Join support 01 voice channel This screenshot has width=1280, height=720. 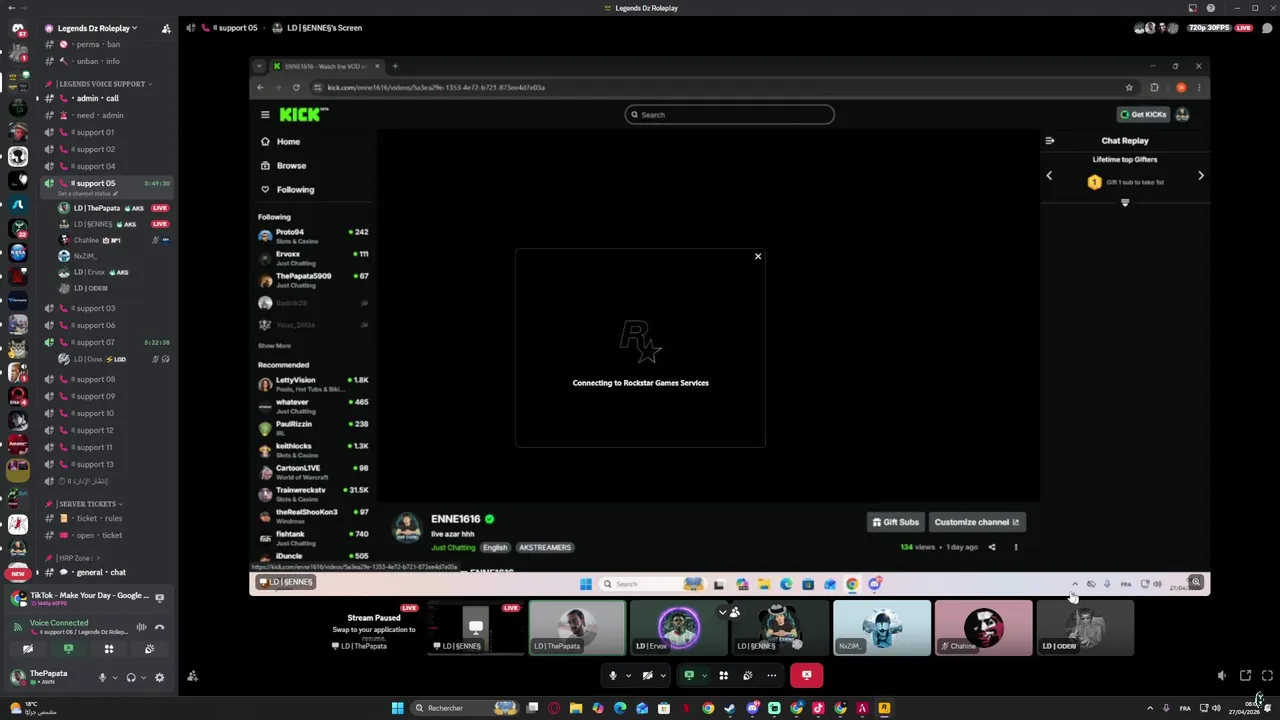[95, 132]
